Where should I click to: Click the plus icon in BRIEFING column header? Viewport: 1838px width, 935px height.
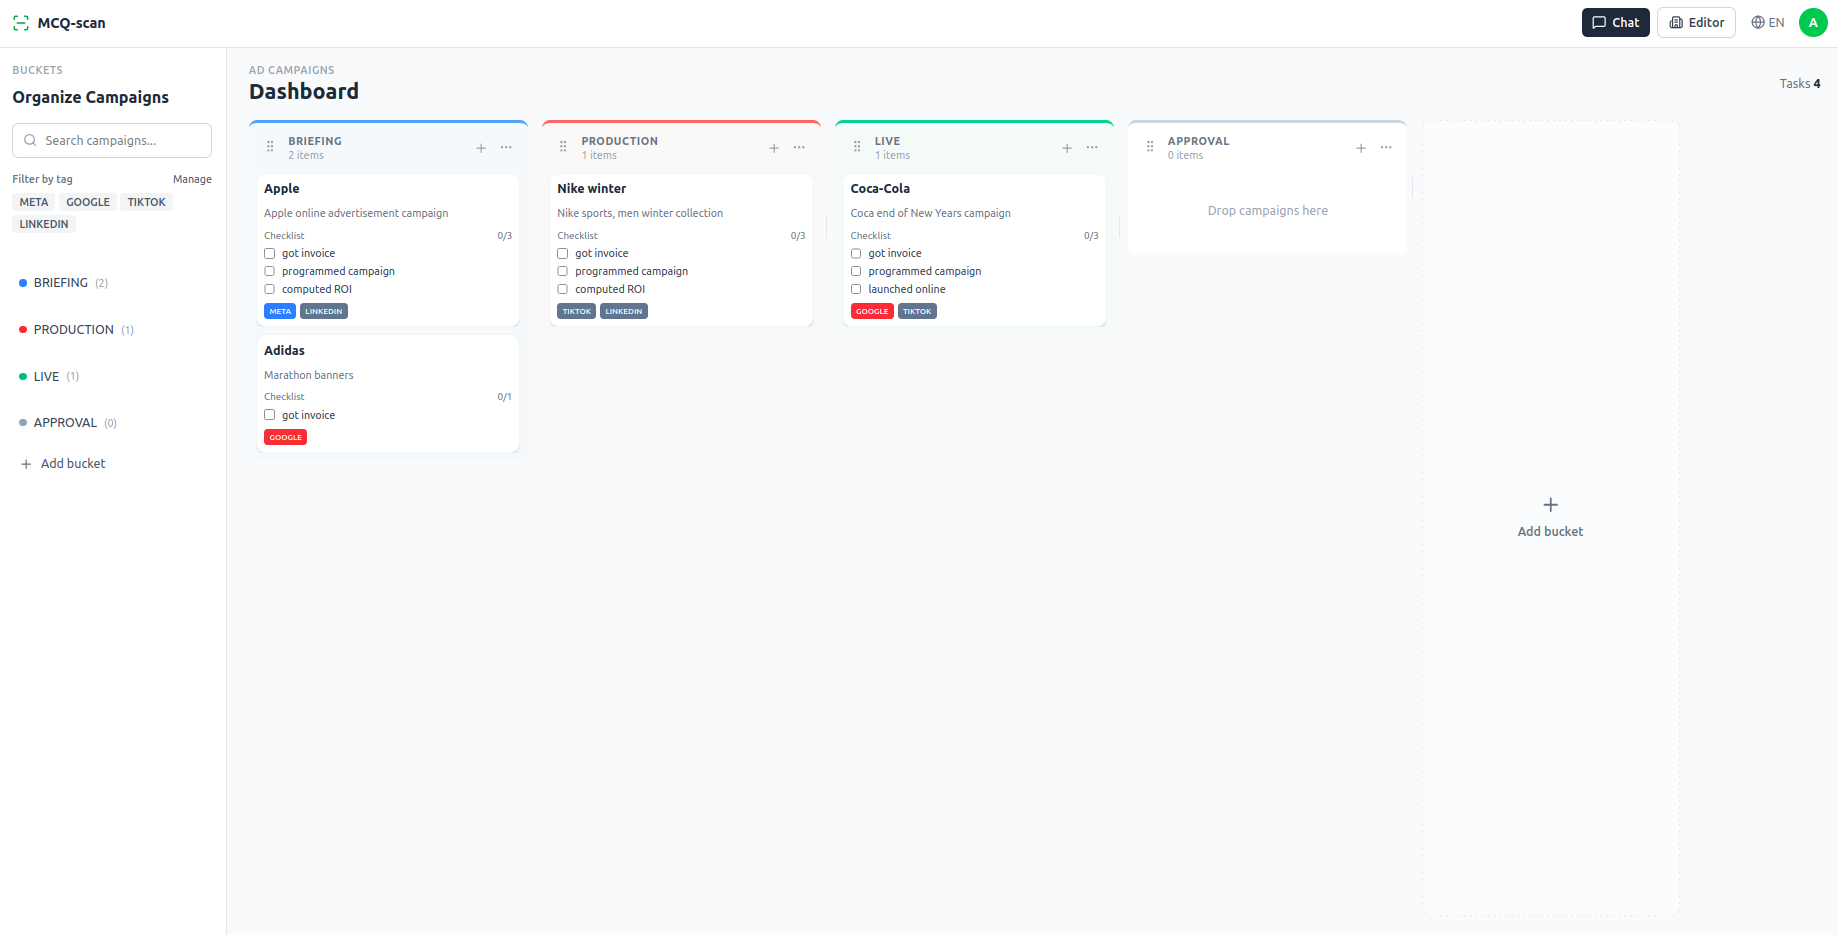click(481, 148)
